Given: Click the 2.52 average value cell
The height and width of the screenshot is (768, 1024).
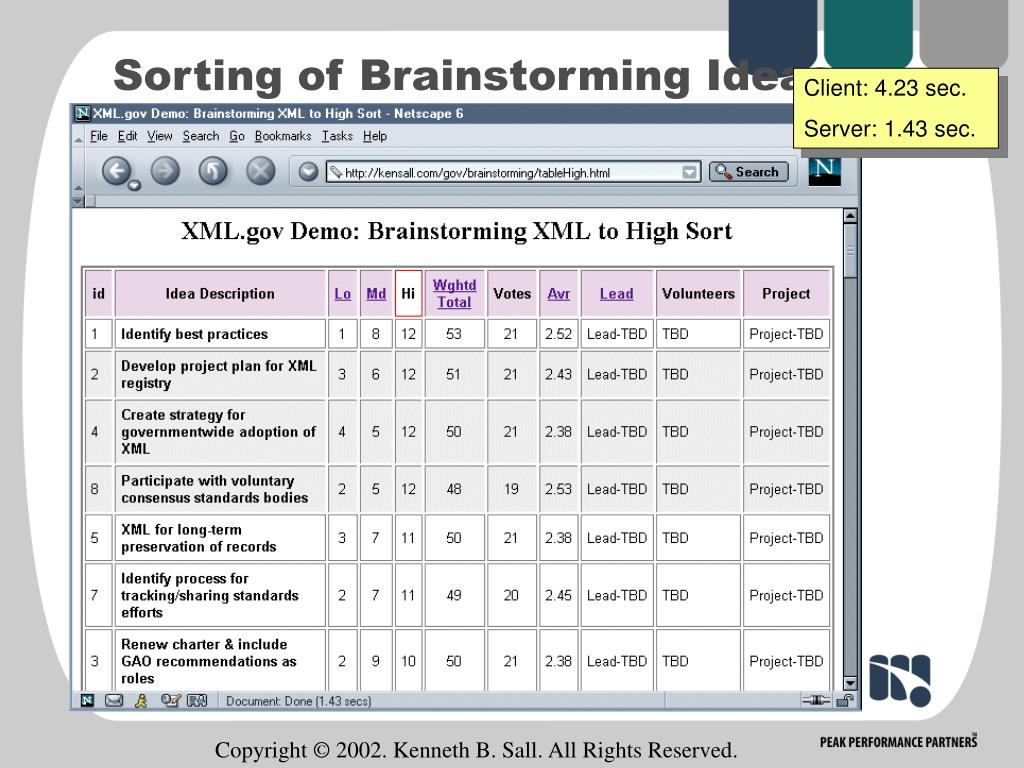Looking at the screenshot, I should [x=558, y=334].
